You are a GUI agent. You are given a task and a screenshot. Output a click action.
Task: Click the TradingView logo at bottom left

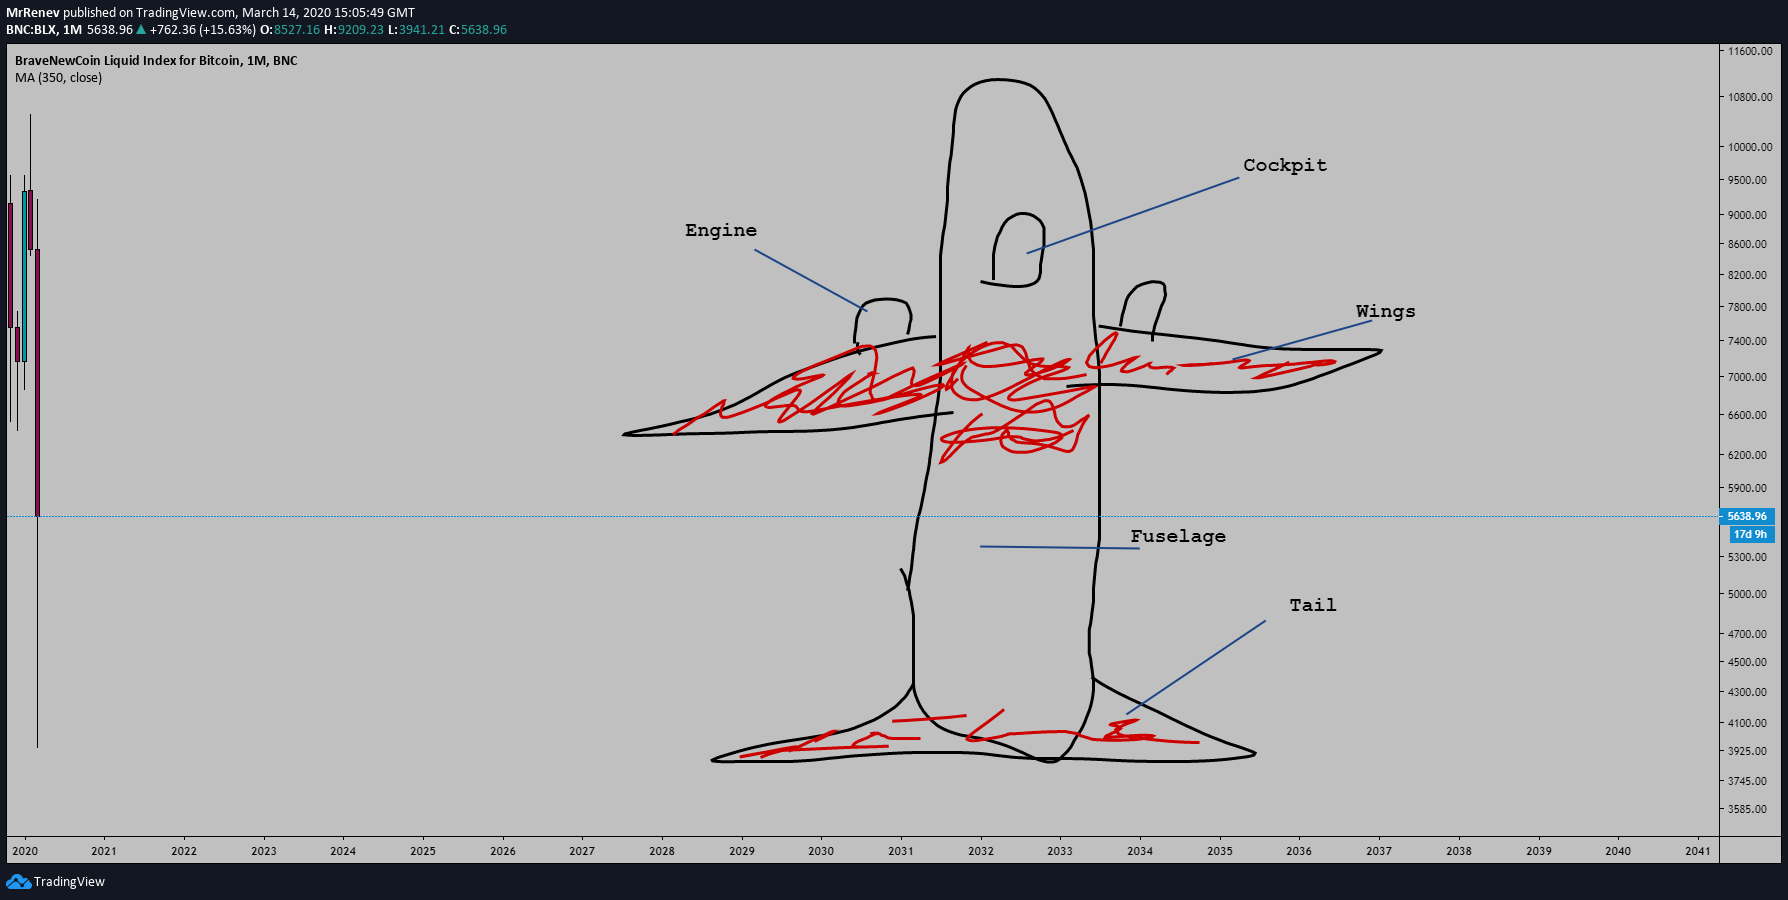56,881
